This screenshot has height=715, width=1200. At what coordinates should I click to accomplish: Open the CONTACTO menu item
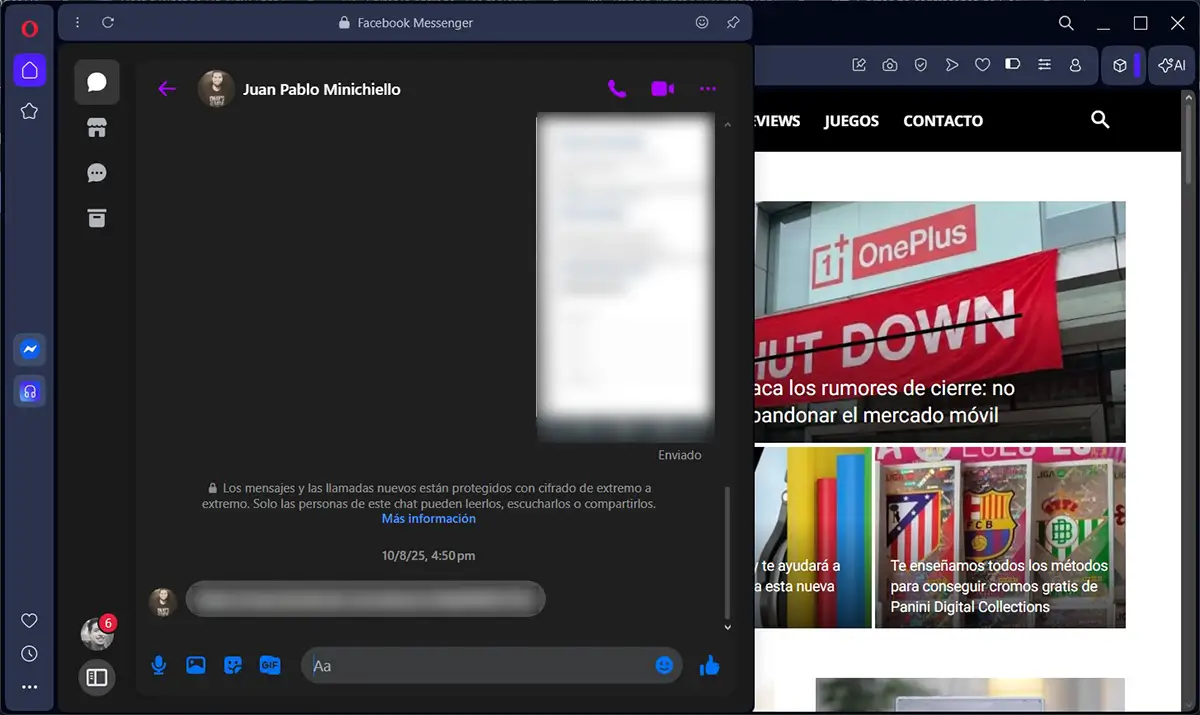[942, 121]
